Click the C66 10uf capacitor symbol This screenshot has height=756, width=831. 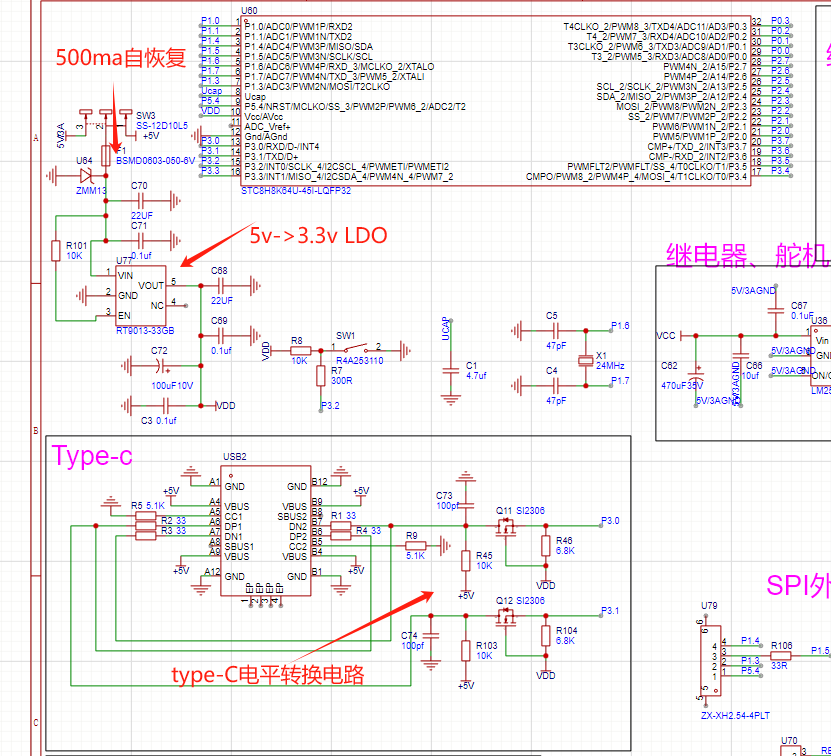740,356
